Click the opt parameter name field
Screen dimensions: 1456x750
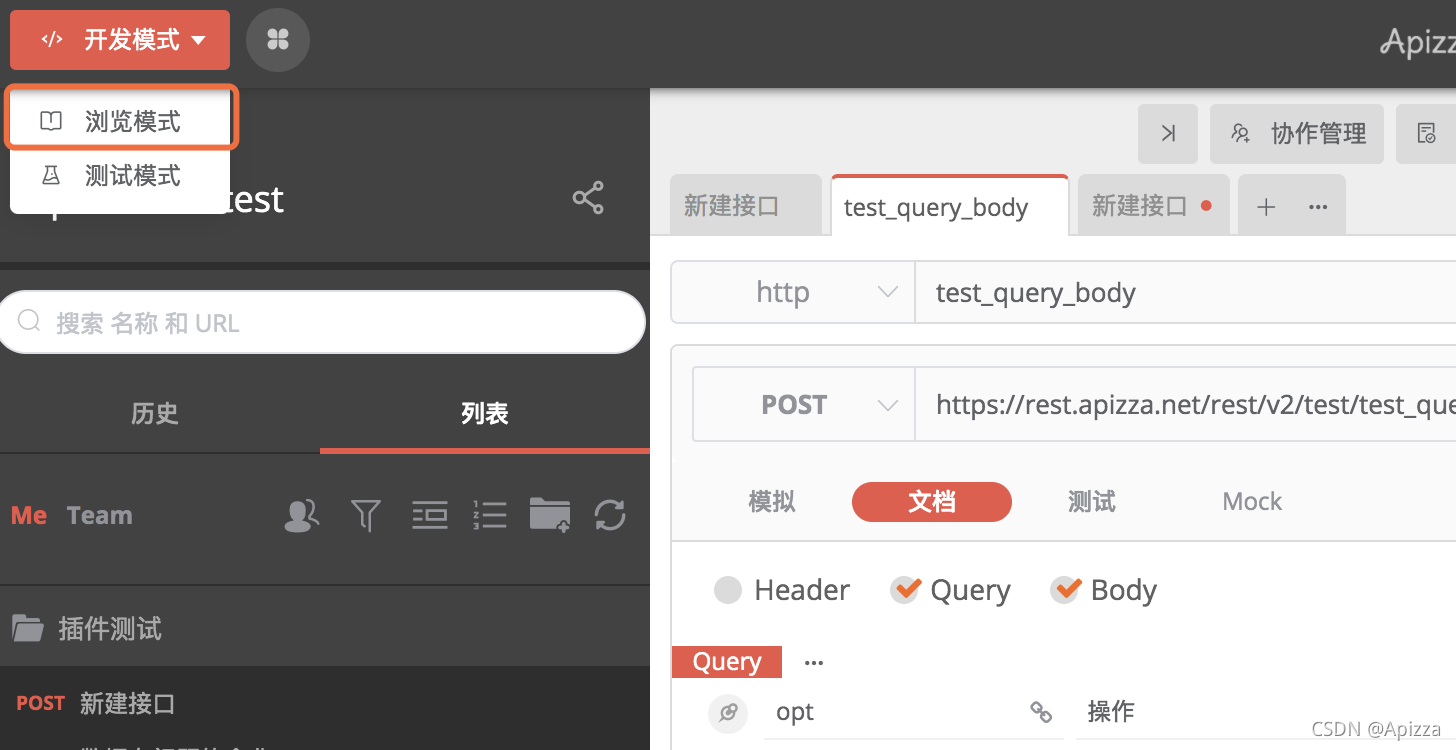pos(895,712)
